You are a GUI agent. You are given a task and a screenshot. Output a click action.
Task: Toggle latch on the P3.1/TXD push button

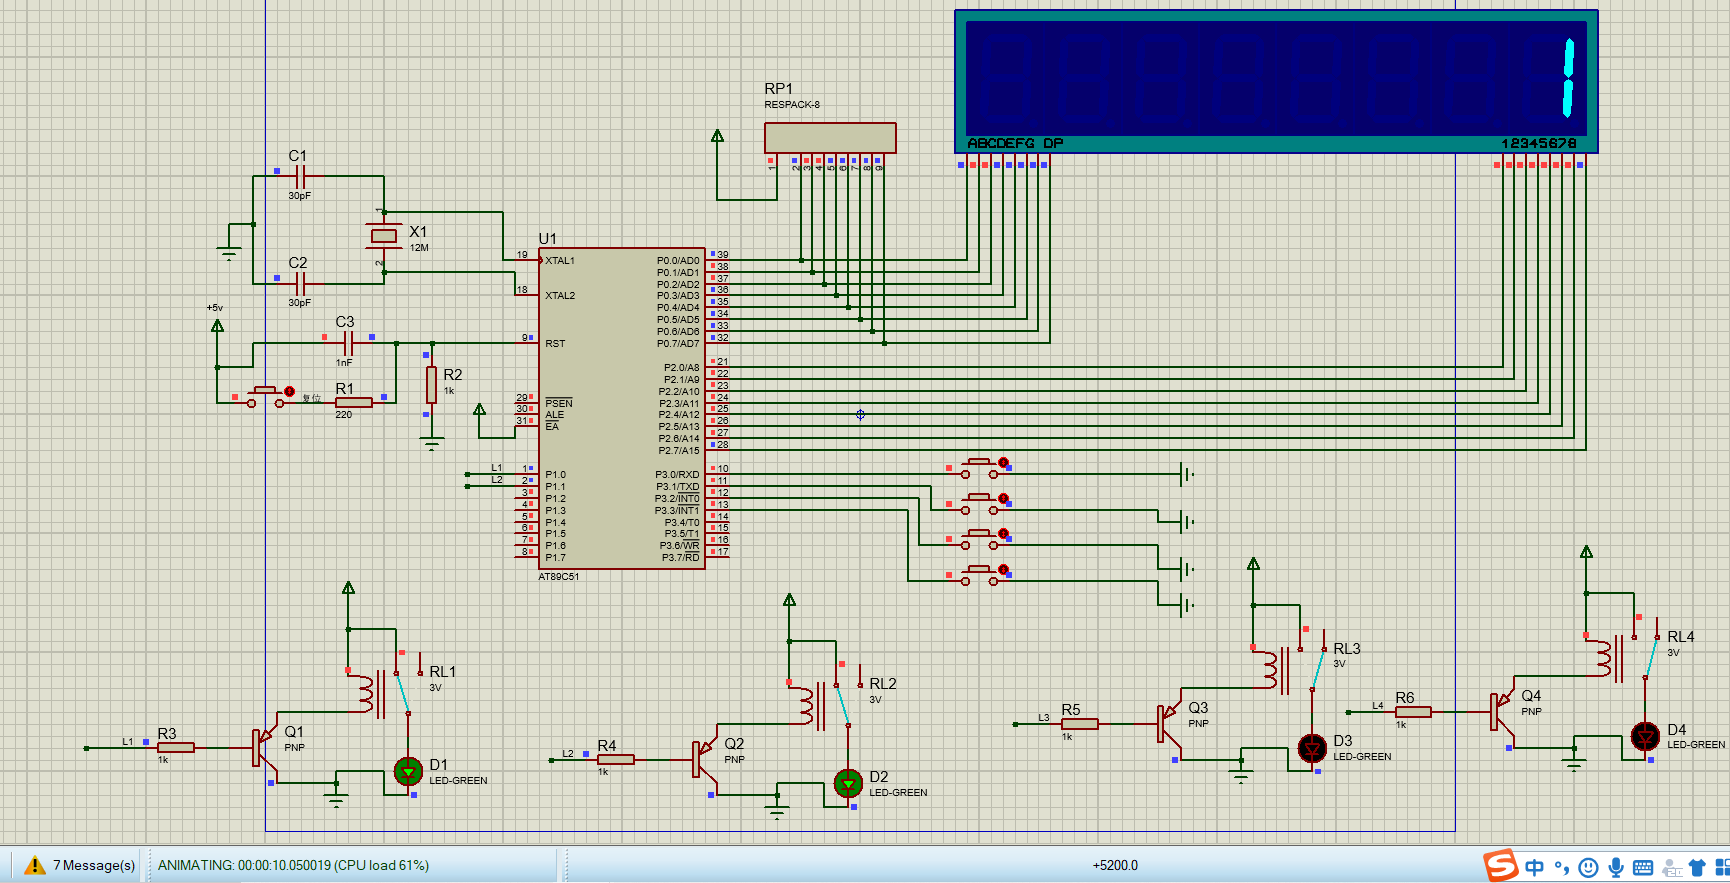tap(1003, 498)
